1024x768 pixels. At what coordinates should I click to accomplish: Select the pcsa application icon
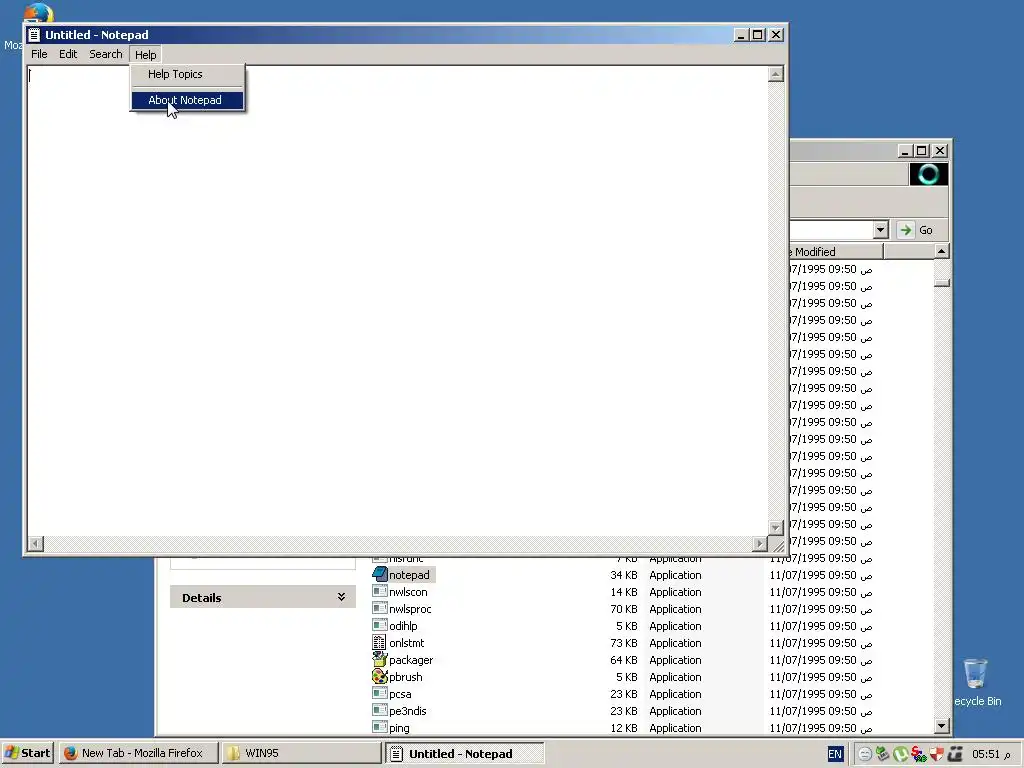pyautogui.click(x=379, y=693)
